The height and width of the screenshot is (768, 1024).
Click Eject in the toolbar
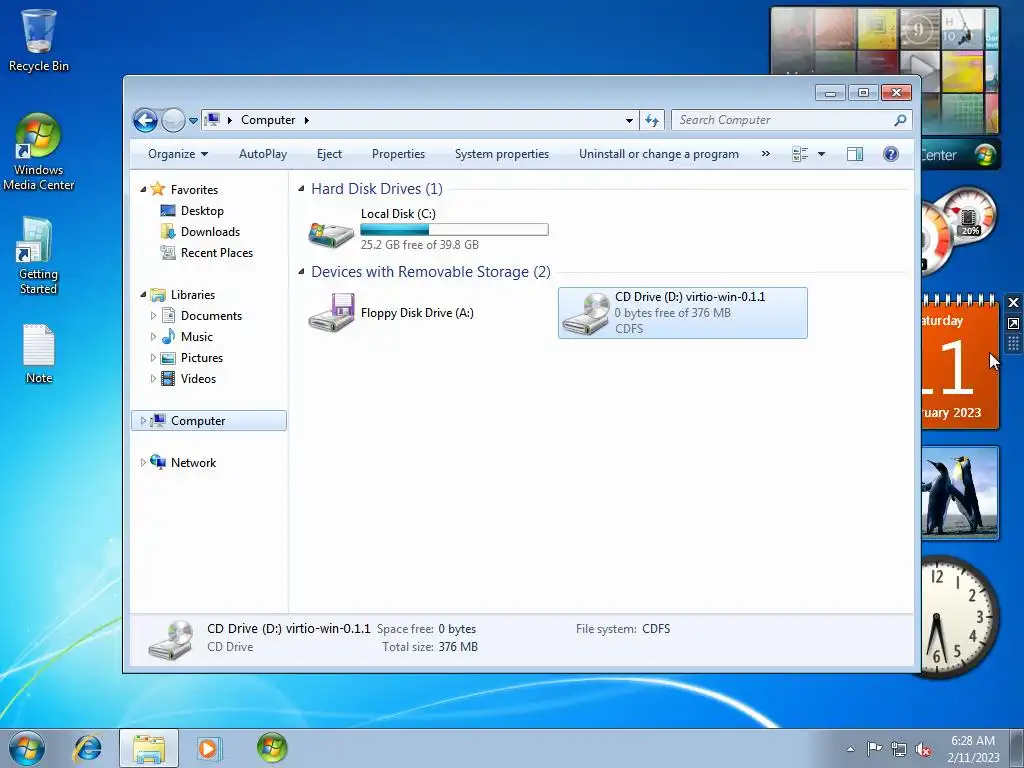coord(329,154)
